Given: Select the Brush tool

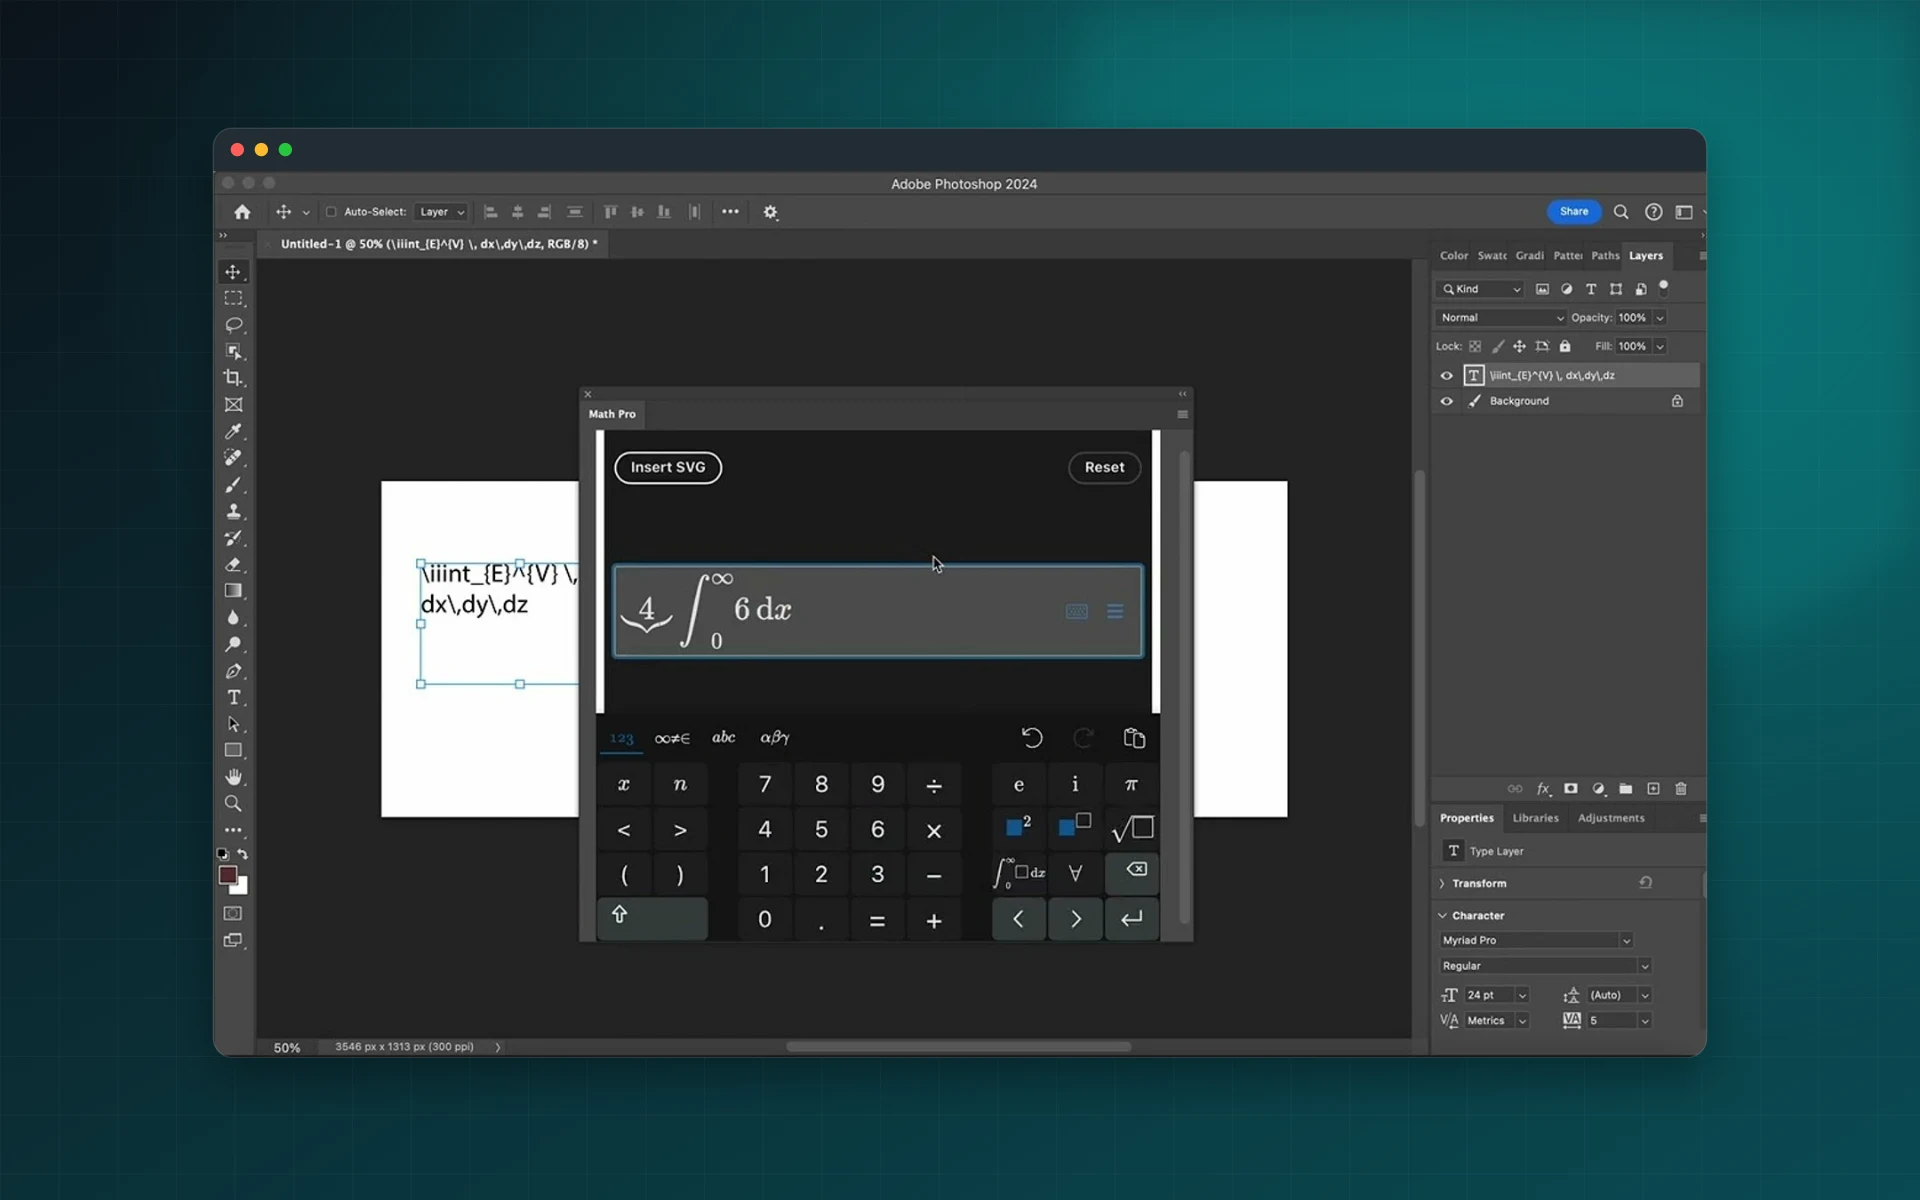Looking at the screenshot, I should click(x=233, y=485).
